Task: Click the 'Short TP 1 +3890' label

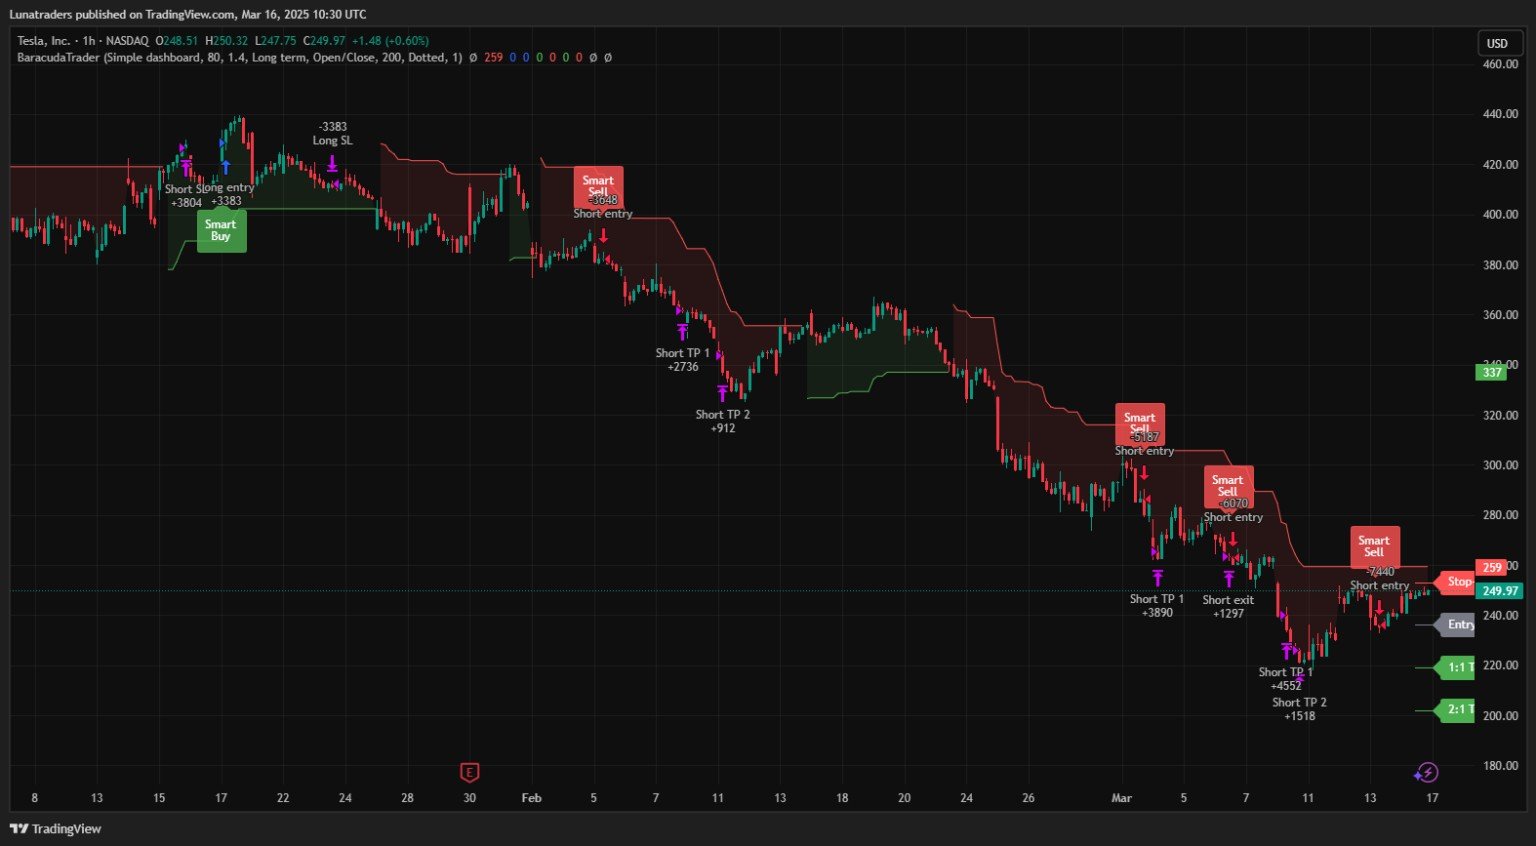Action: click(x=1157, y=606)
